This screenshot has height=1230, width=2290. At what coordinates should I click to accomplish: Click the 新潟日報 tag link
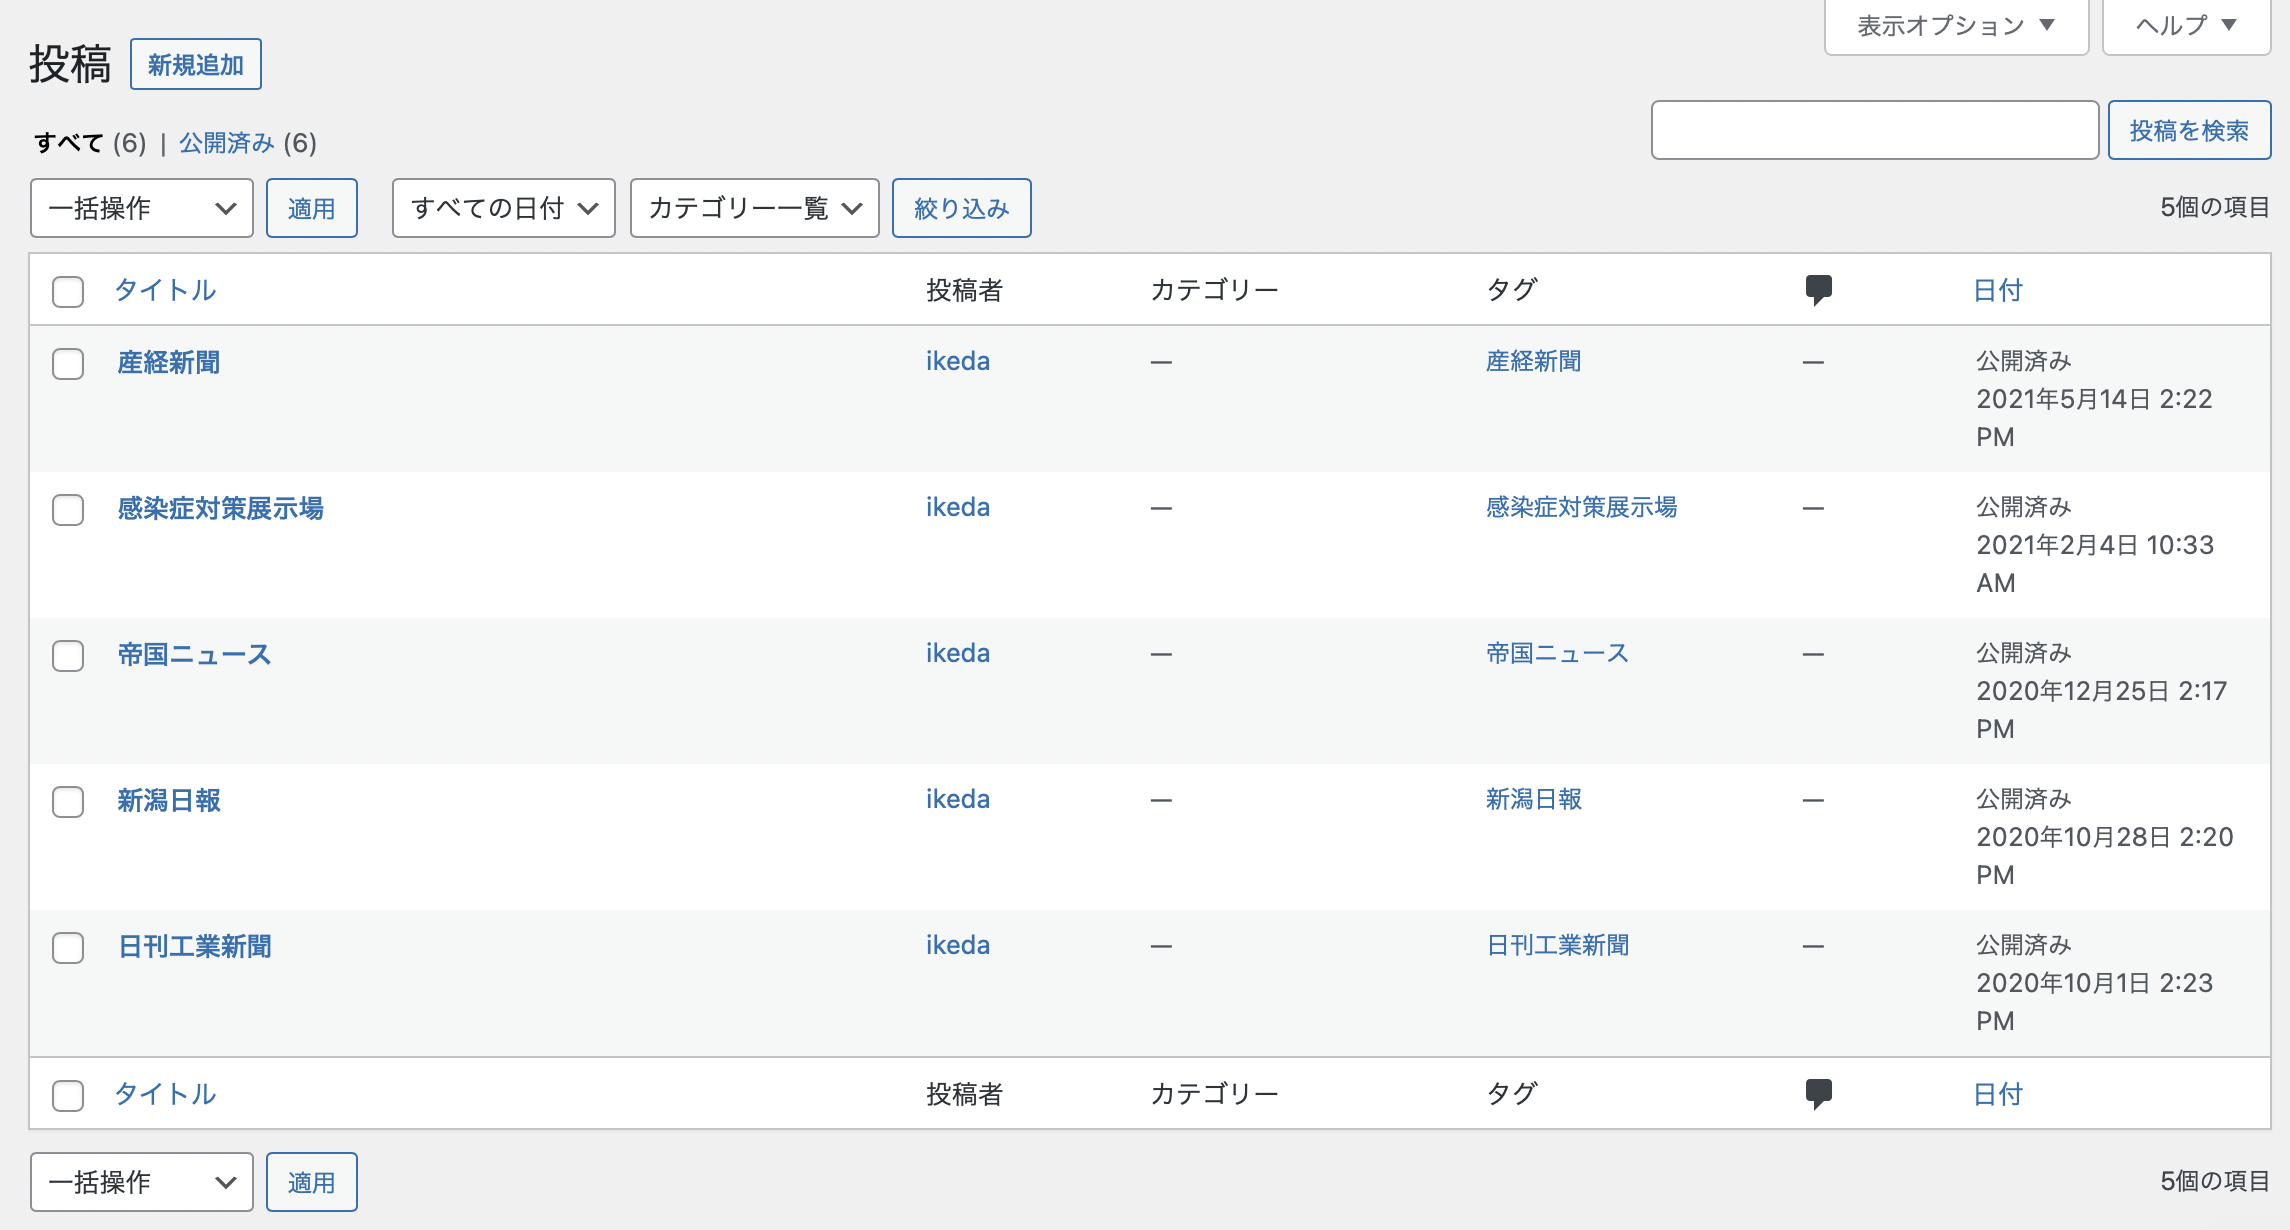coord(1534,799)
